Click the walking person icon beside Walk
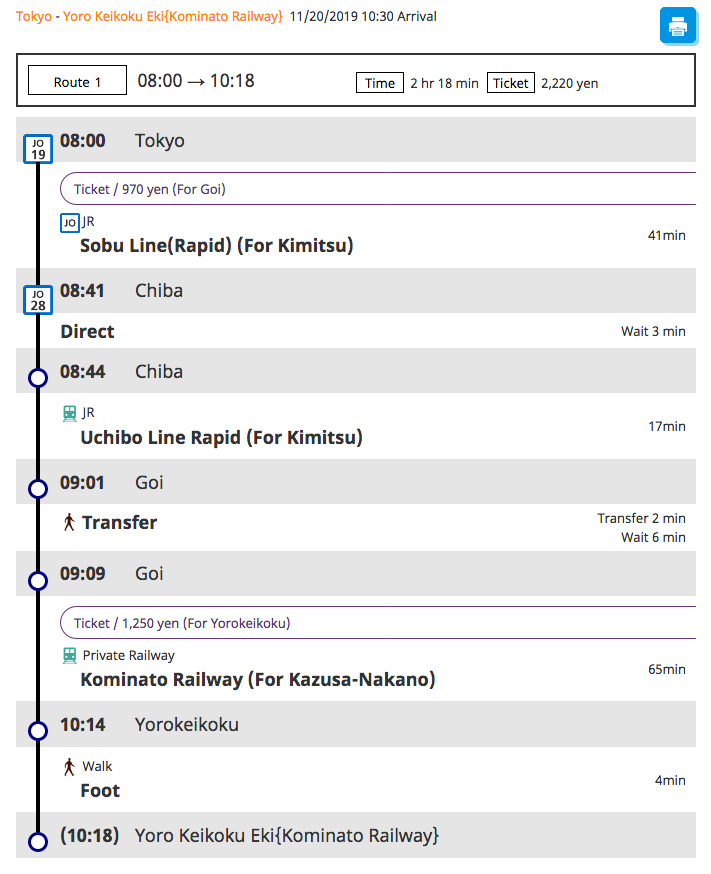711x874 pixels. (69, 767)
